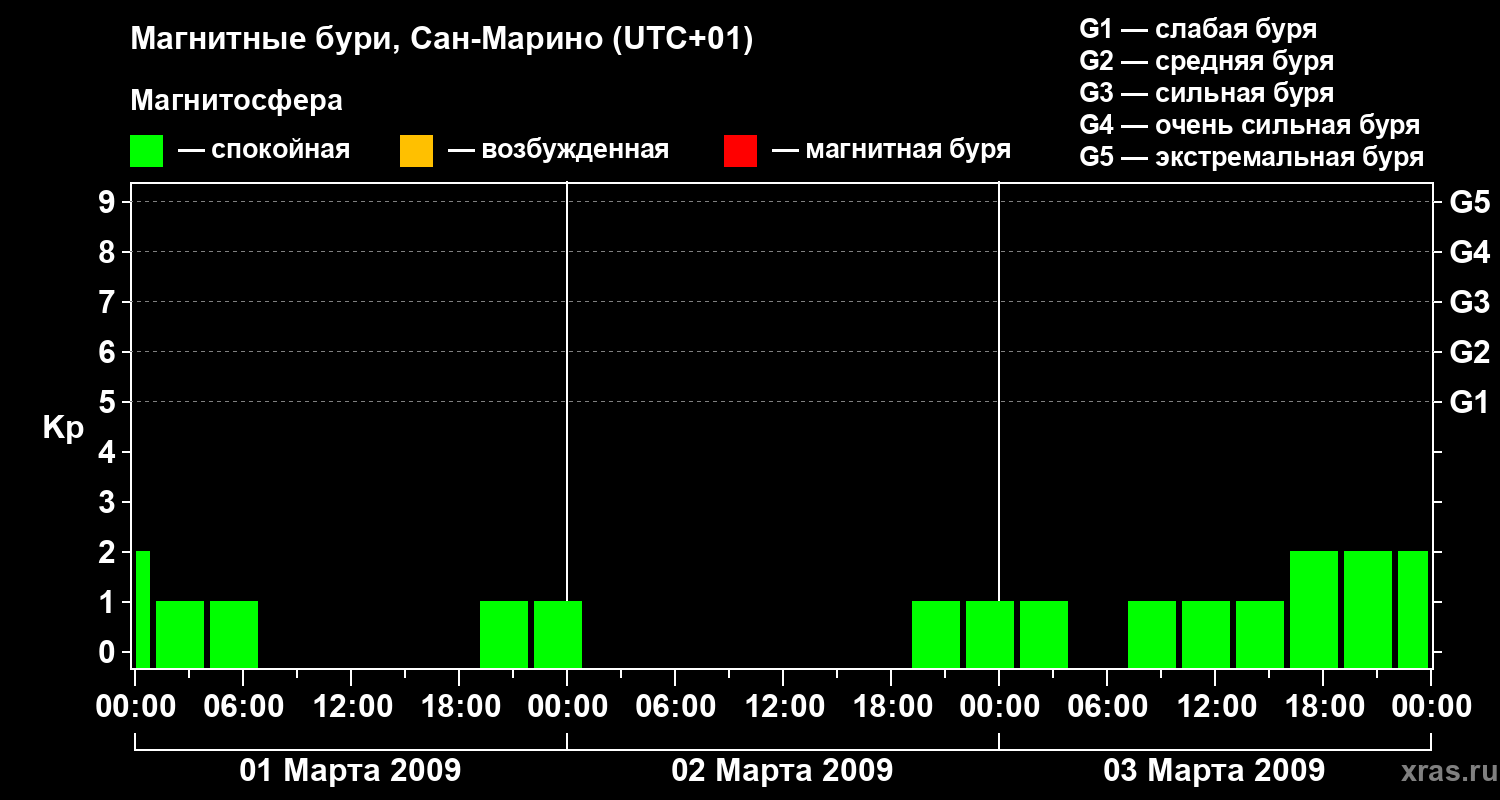1500x800 pixels.
Task: Select the chart title Магнитные бури, Сан-Марино (UTC+01)
Action: [441, 40]
